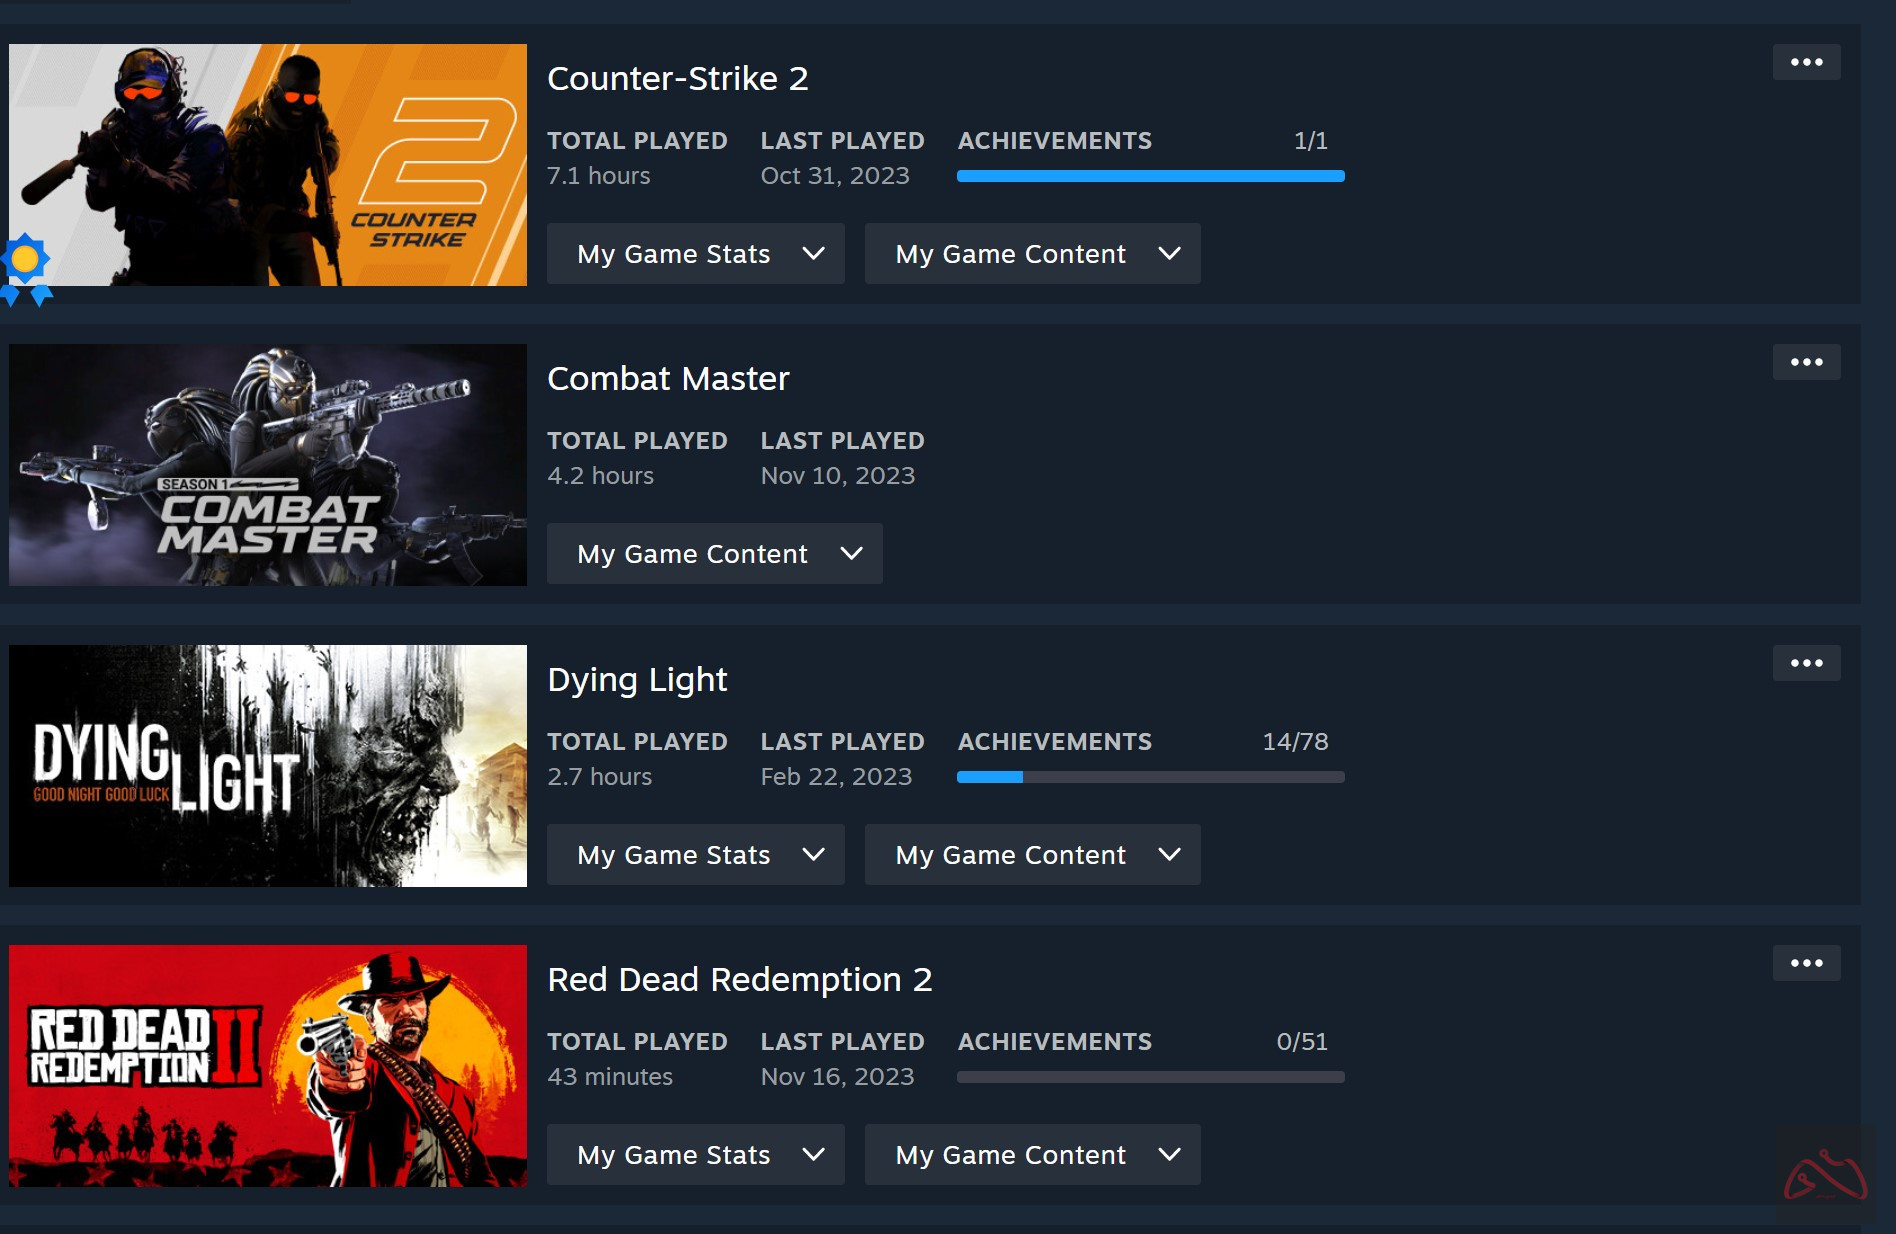Open the Counter-Strike 2 title link
This screenshot has height=1234, width=1896.
678,78
